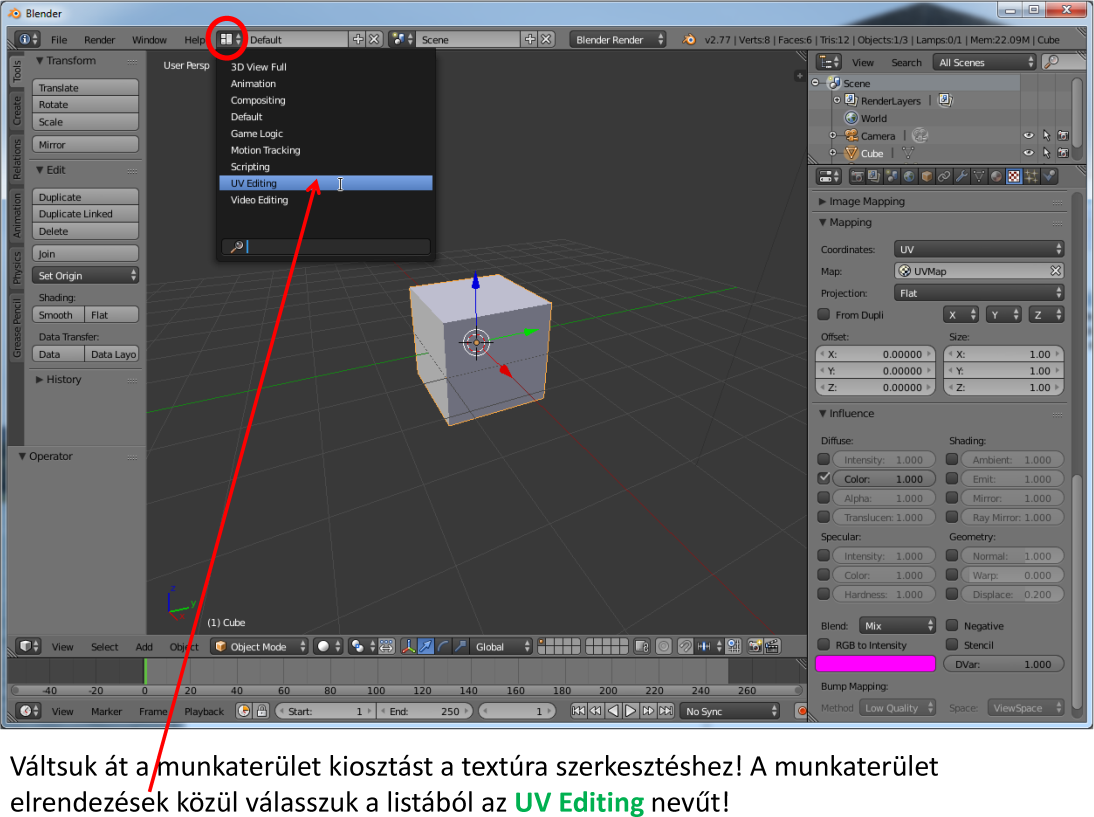
Task: Toggle the Cube visibility eye in outliner
Action: coord(1028,153)
